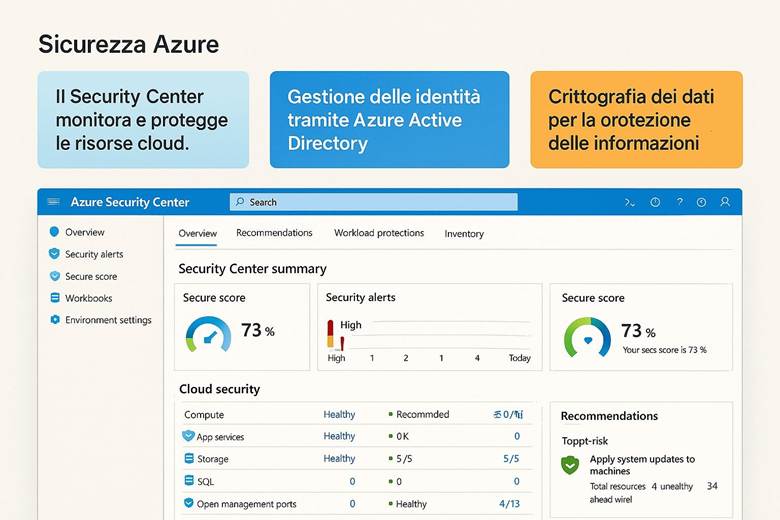Viewport: 780px width, 520px height.
Task: Open the hamburger menu icon
Action: (x=53, y=202)
